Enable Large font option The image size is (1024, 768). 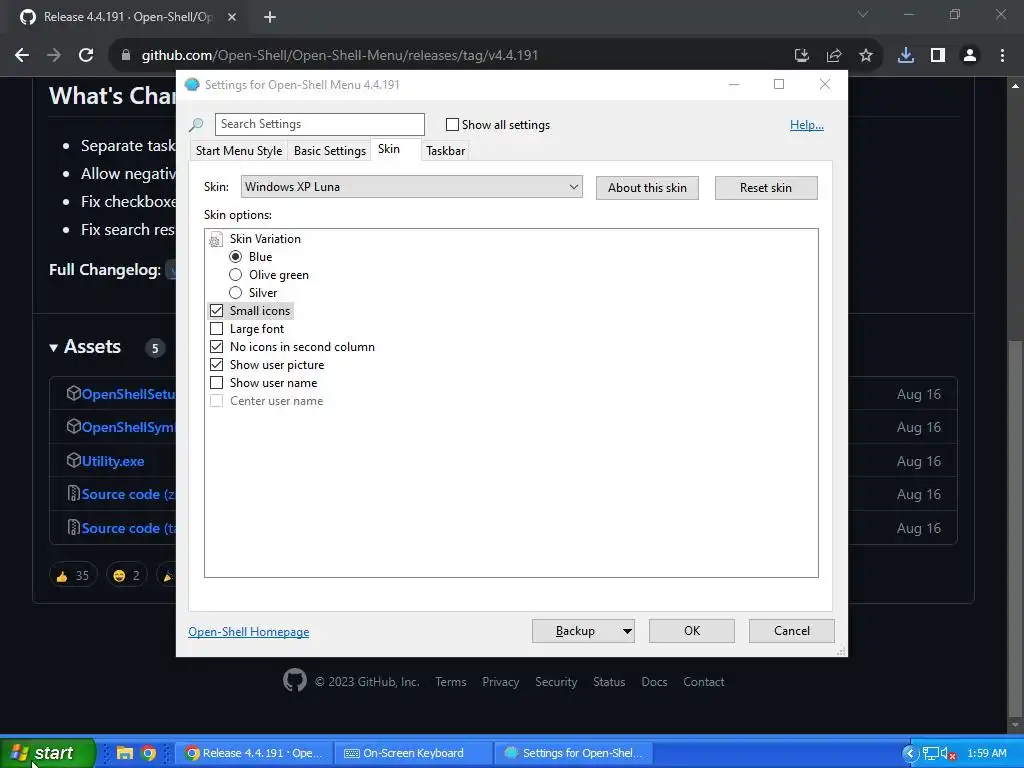(216, 328)
